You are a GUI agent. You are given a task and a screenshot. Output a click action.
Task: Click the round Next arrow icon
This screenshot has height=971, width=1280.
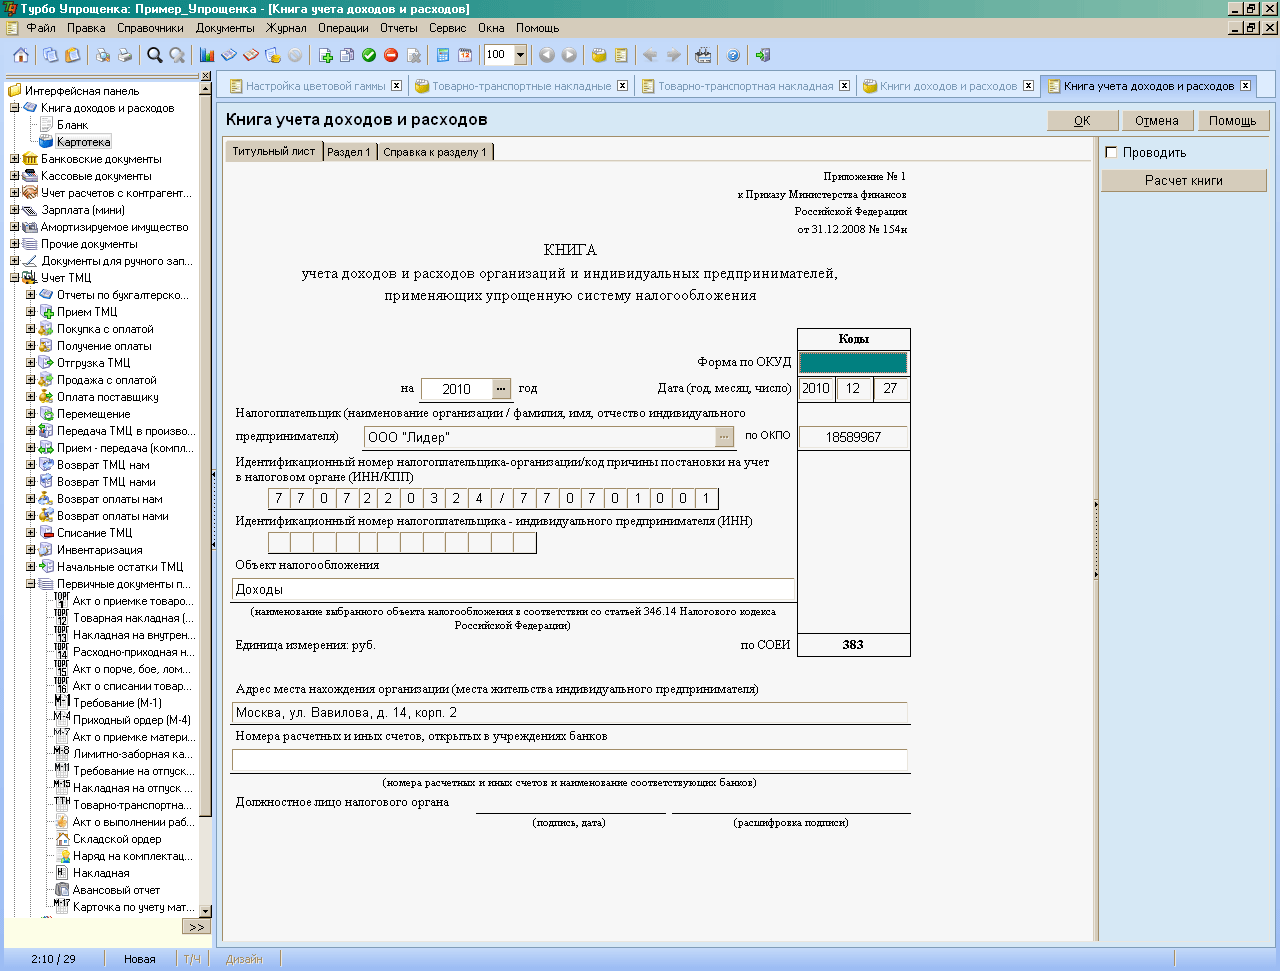[569, 55]
